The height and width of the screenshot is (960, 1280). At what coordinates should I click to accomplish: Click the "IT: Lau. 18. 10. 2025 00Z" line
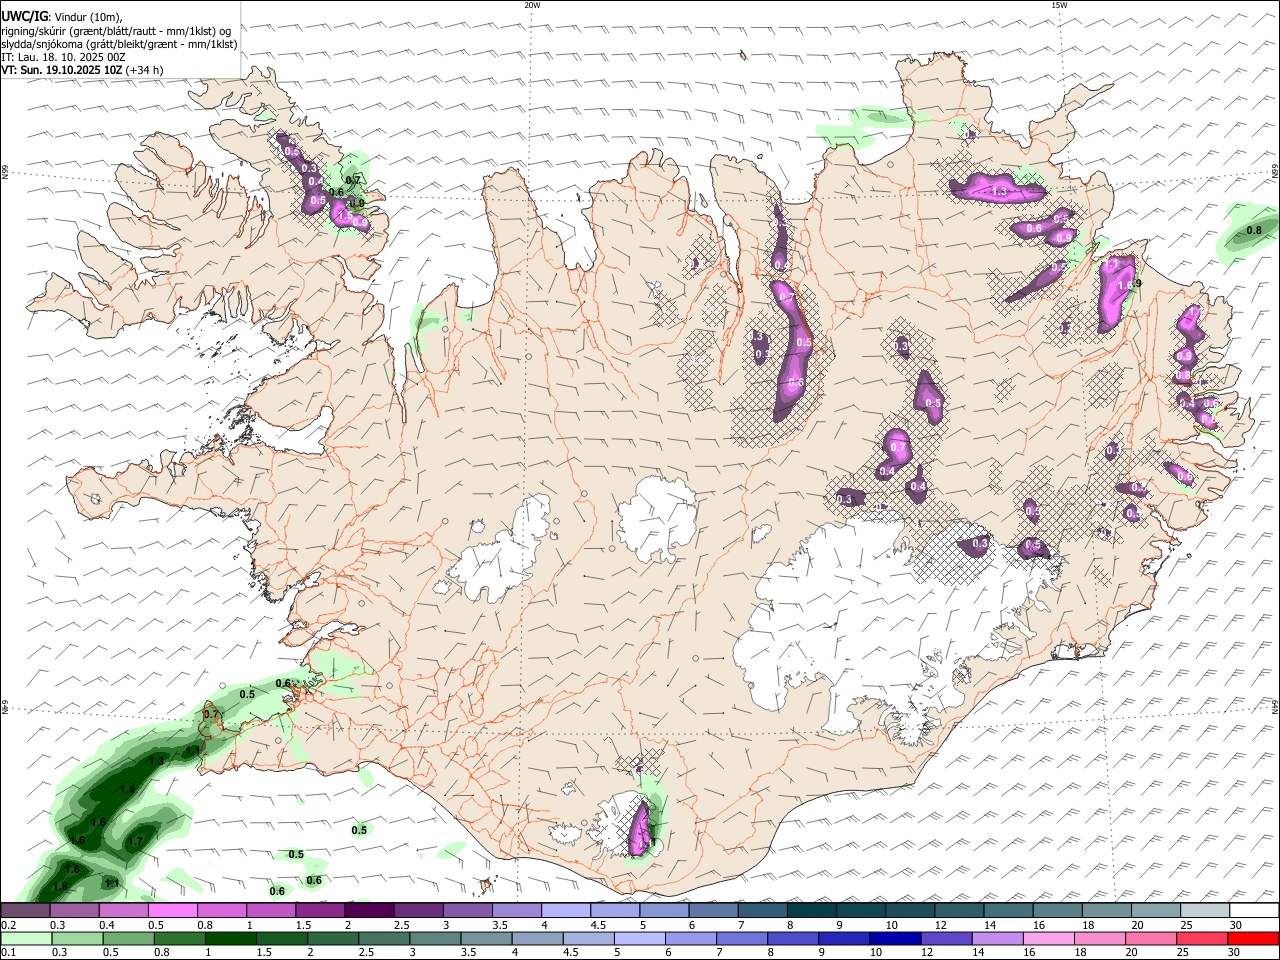(63, 57)
